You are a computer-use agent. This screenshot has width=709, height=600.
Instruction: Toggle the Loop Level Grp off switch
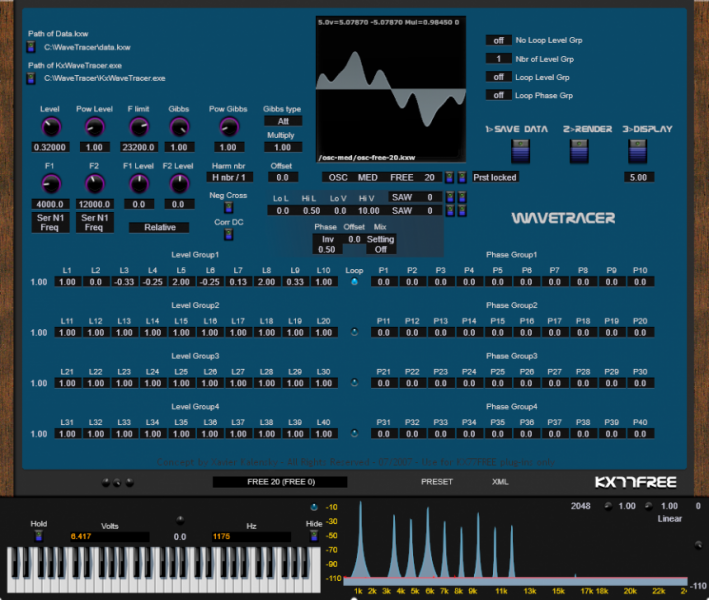pyautogui.click(x=499, y=77)
